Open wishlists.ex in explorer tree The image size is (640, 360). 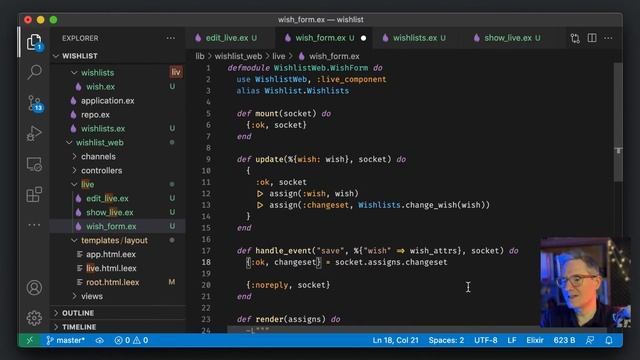coord(118,129)
